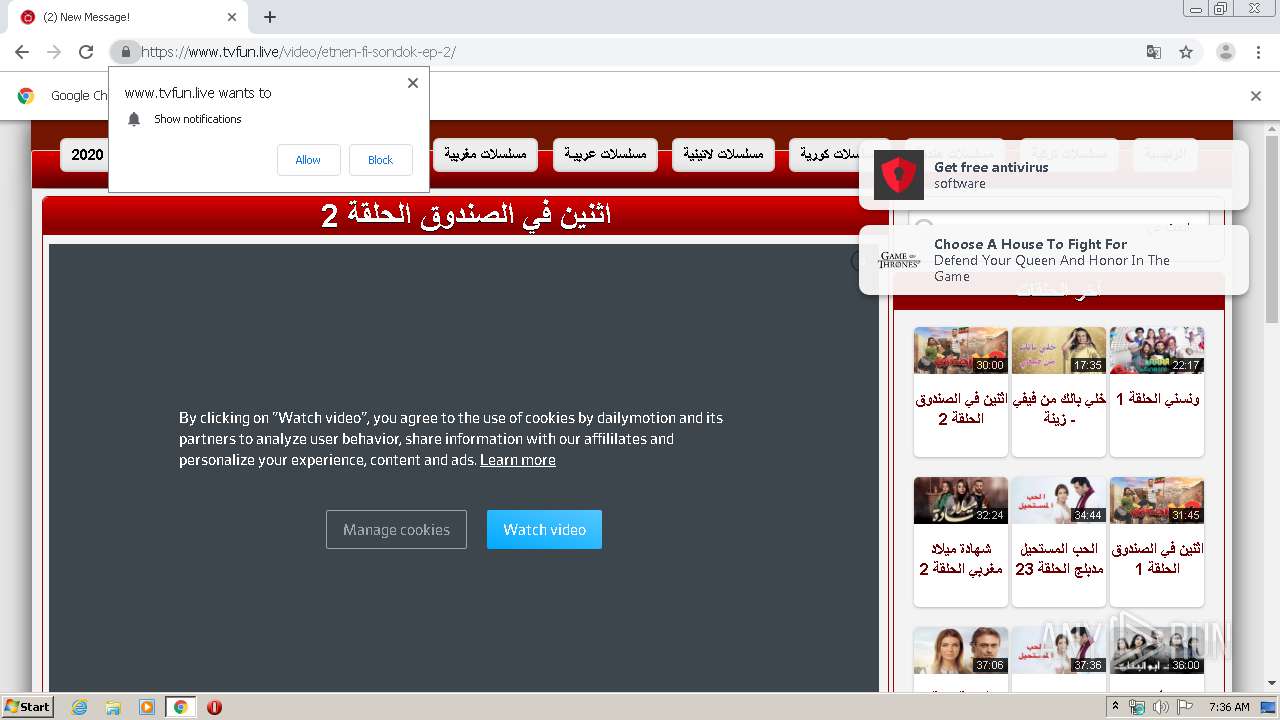Open مسلسلات لاتينية menu
1280x720 pixels.
coord(724,154)
